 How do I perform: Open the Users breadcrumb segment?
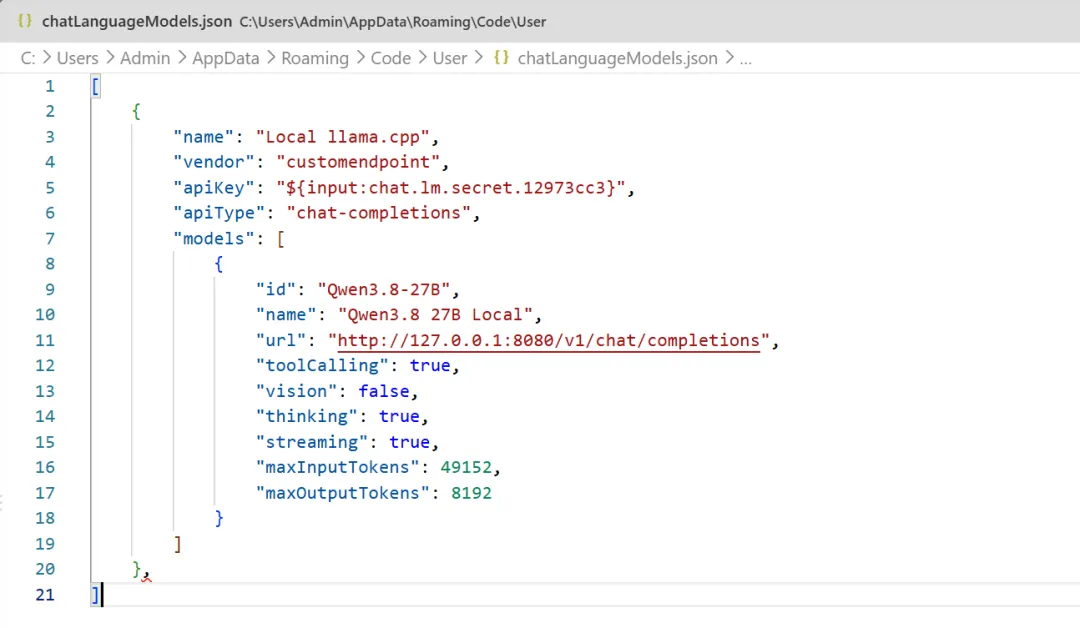(x=77, y=59)
